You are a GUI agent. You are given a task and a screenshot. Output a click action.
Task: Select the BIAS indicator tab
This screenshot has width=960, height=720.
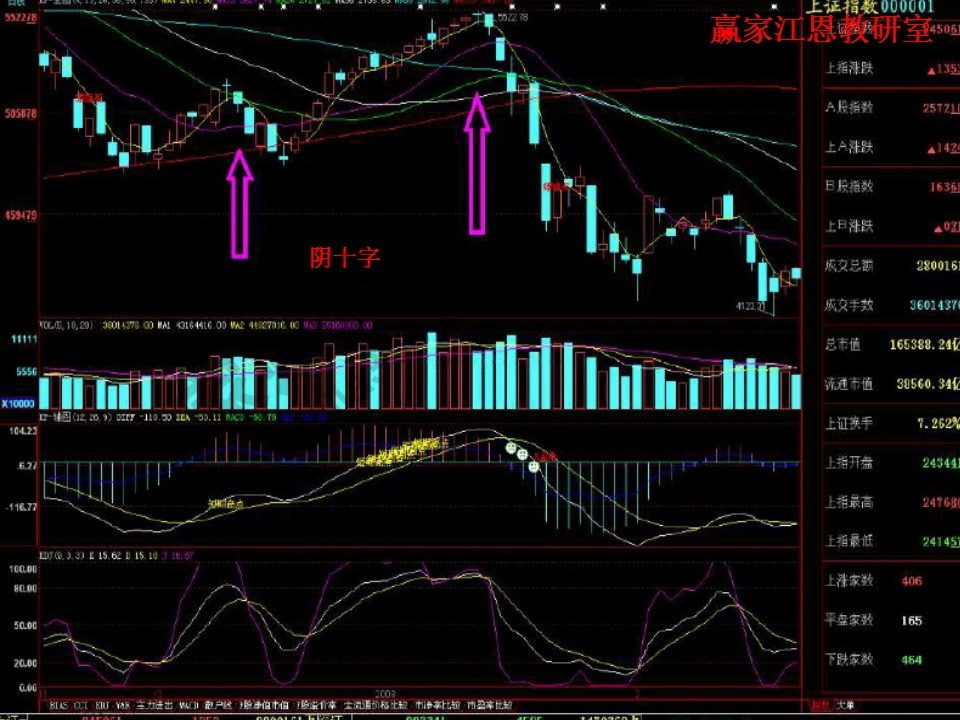tap(61, 704)
